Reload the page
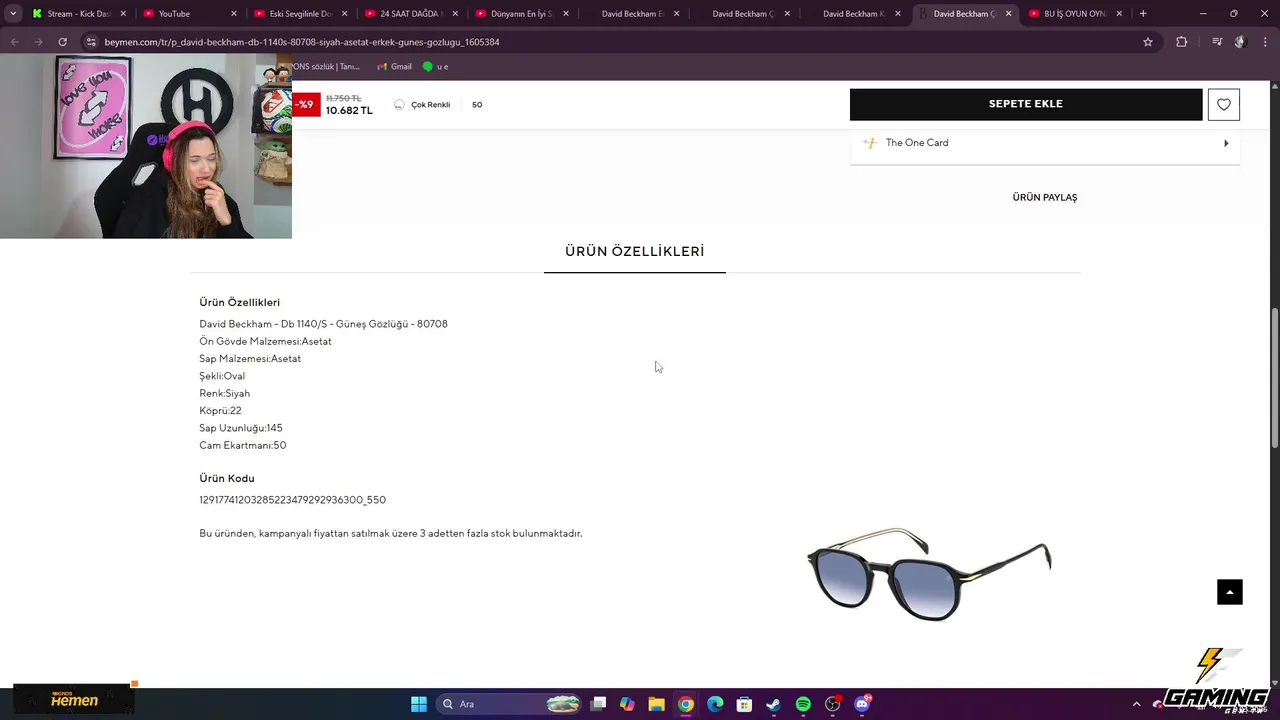This screenshot has height=720, width=1280. [x=62, y=42]
